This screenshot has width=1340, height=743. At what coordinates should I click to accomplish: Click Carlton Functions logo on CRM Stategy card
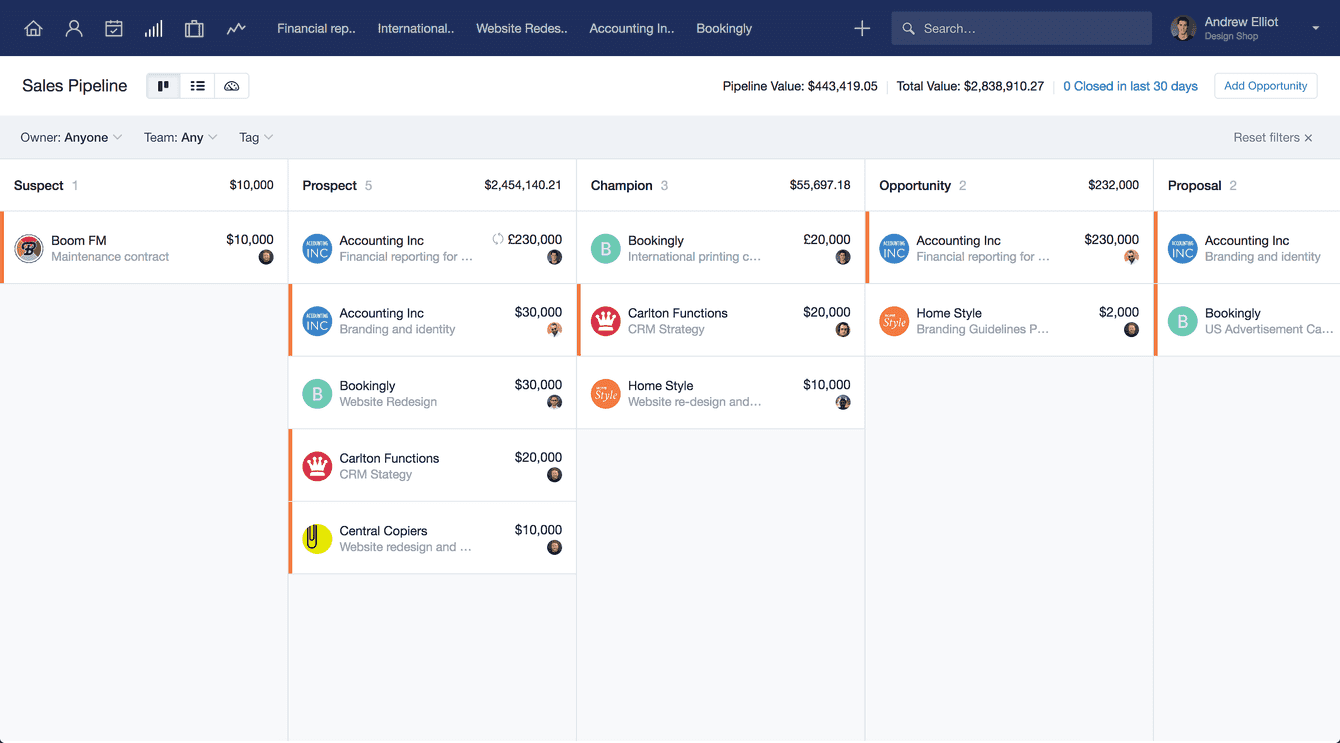[317, 466]
